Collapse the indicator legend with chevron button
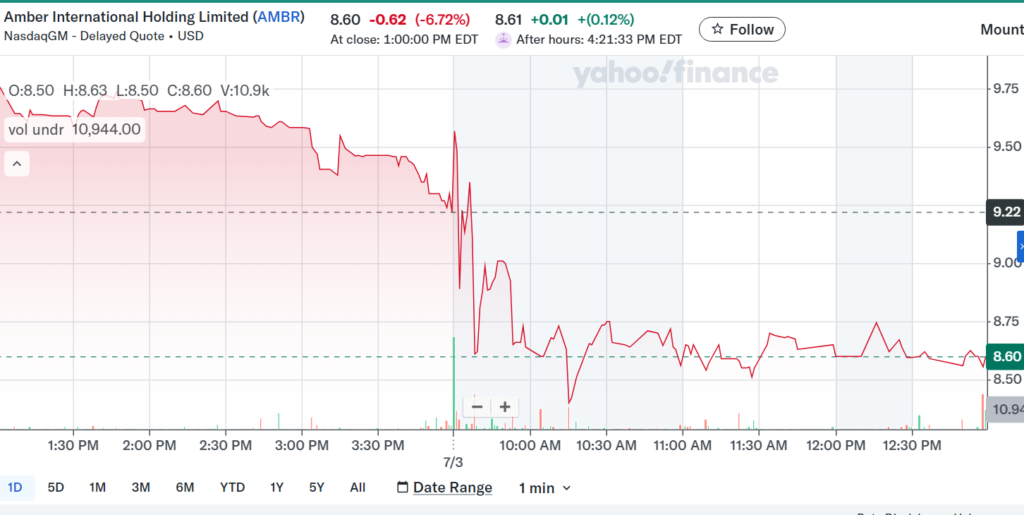This screenshot has width=1024, height=515. (16, 163)
